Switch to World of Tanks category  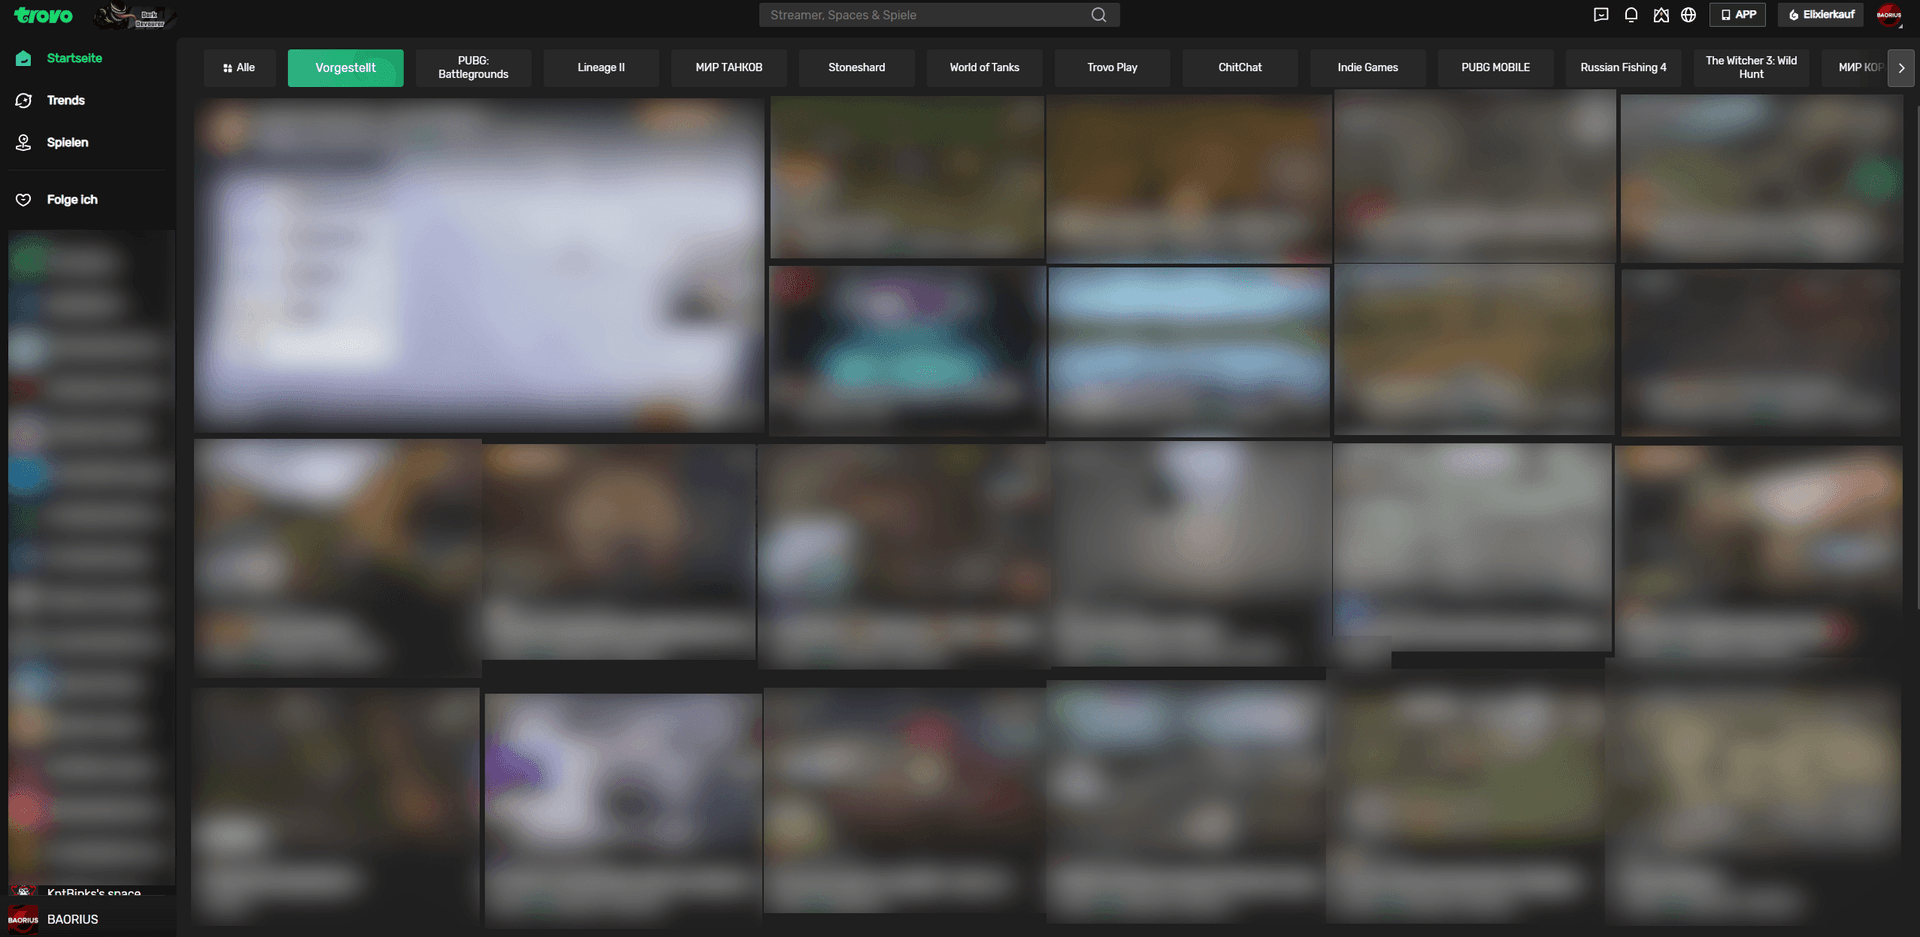click(985, 68)
